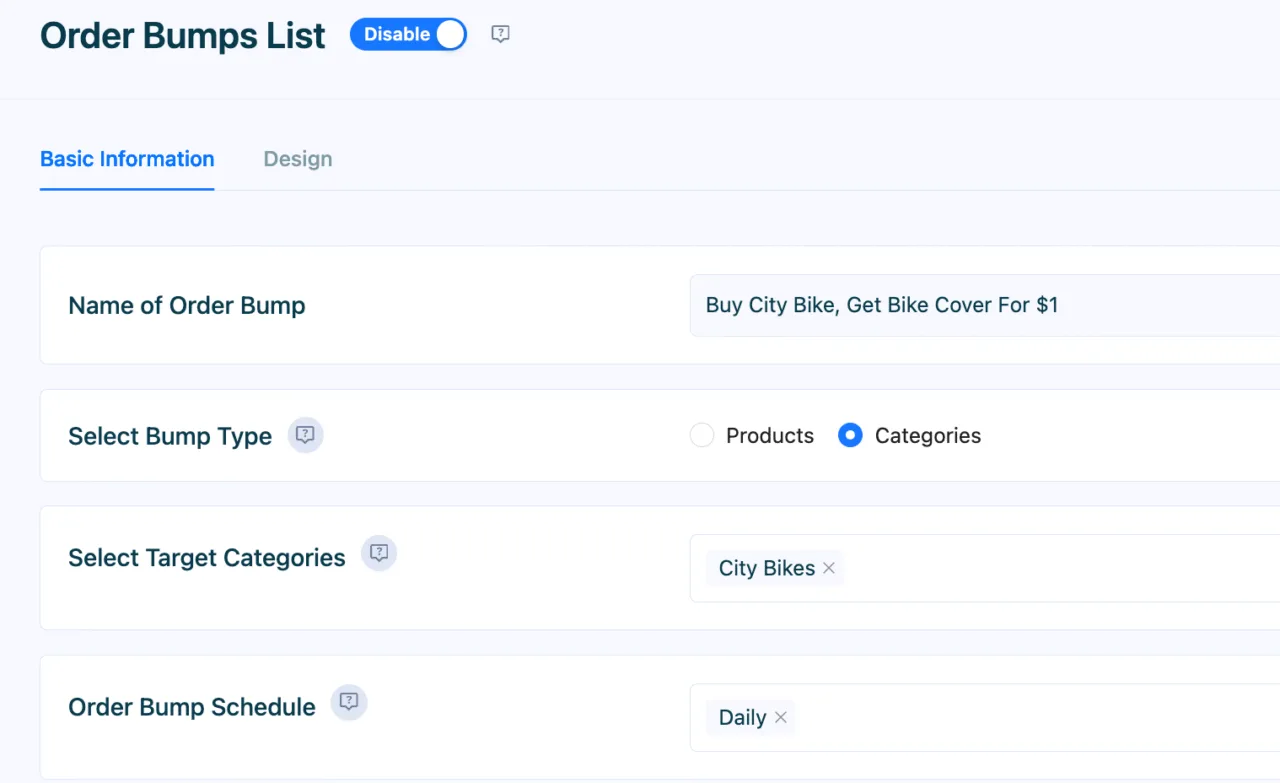This screenshot has width=1280, height=783.
Task: Open help tooltip for Select Bump Type
Action: click(306, 435)
